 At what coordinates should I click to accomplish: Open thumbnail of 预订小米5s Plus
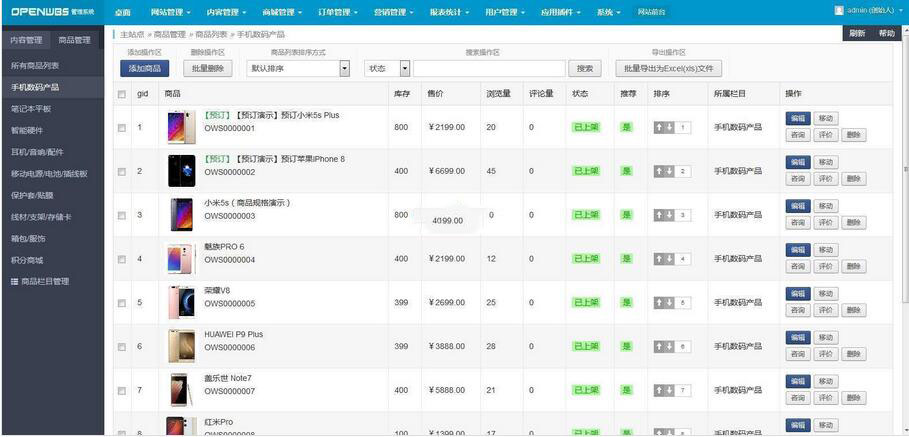[x=181, y=128]
